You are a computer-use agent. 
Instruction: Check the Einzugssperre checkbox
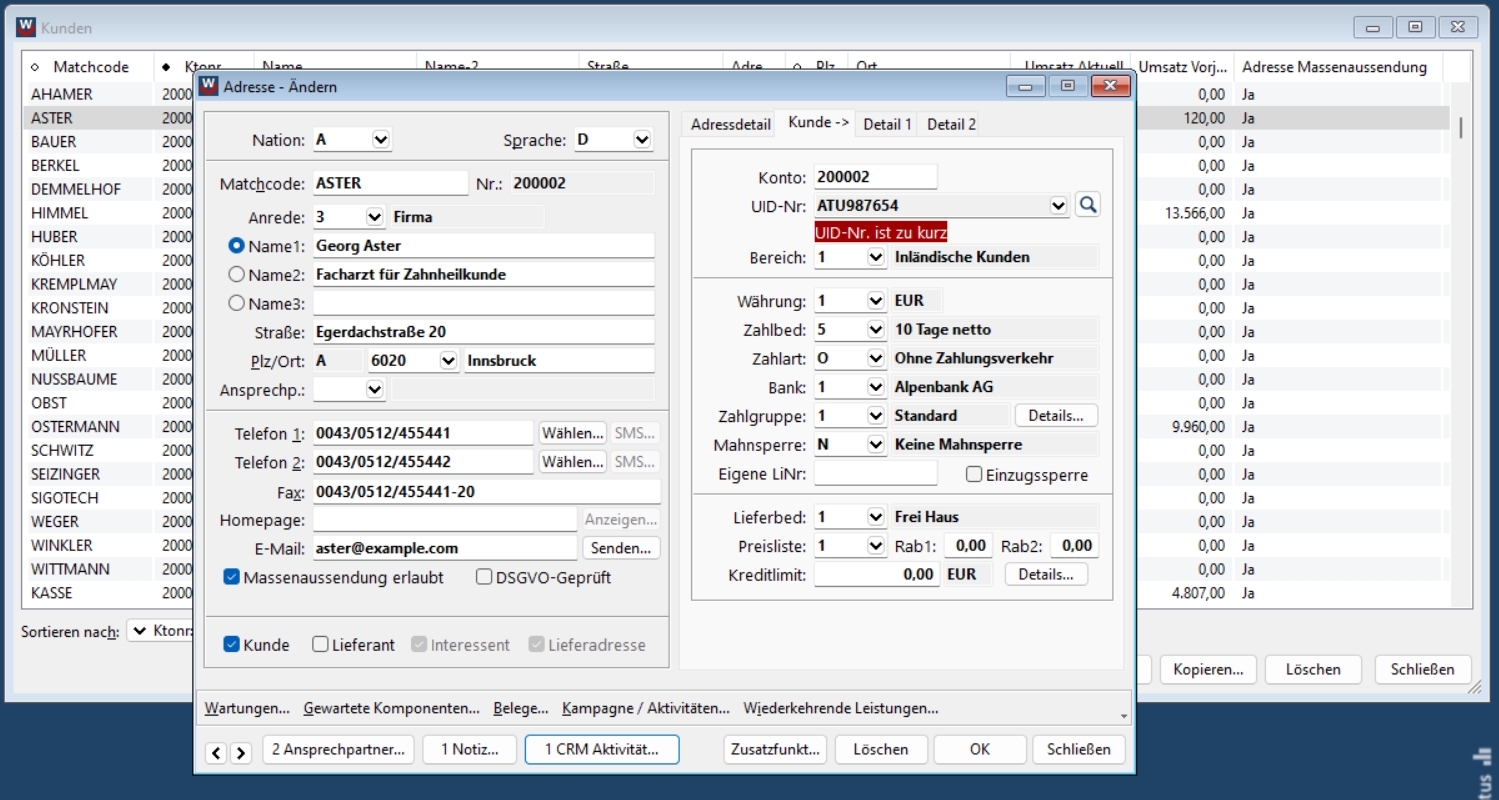pos(974,475)
